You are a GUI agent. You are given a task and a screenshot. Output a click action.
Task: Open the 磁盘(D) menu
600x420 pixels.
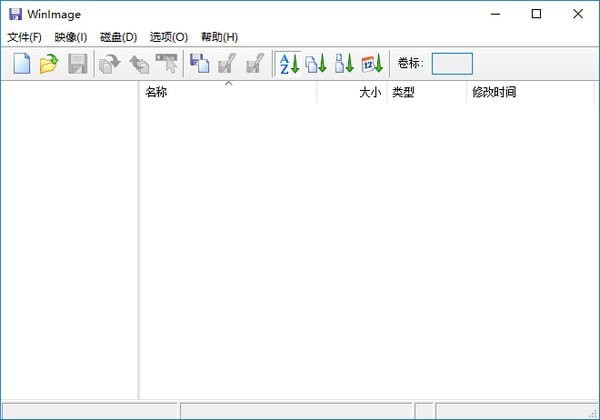coord(118,37)
